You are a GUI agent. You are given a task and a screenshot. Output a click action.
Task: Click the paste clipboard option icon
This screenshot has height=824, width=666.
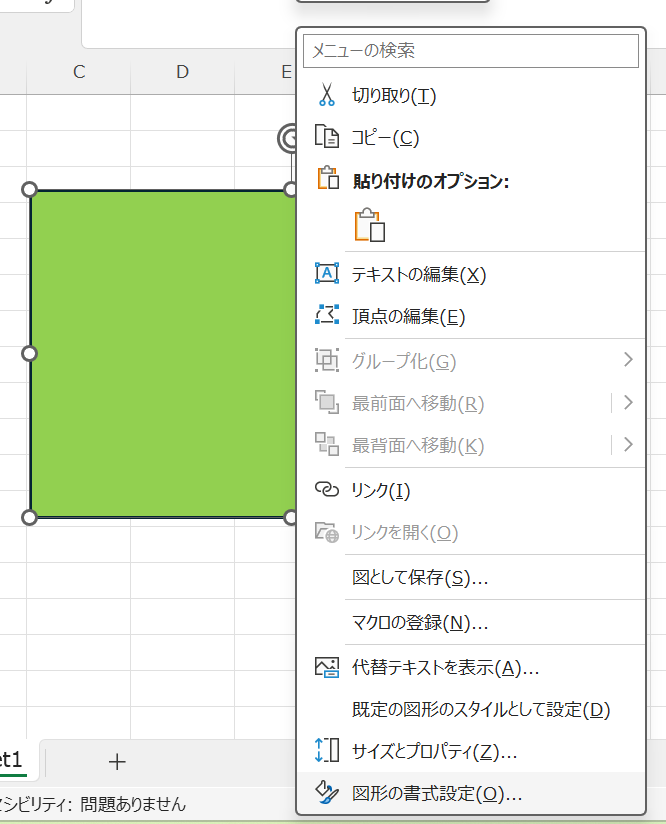[x=369, y=225]
